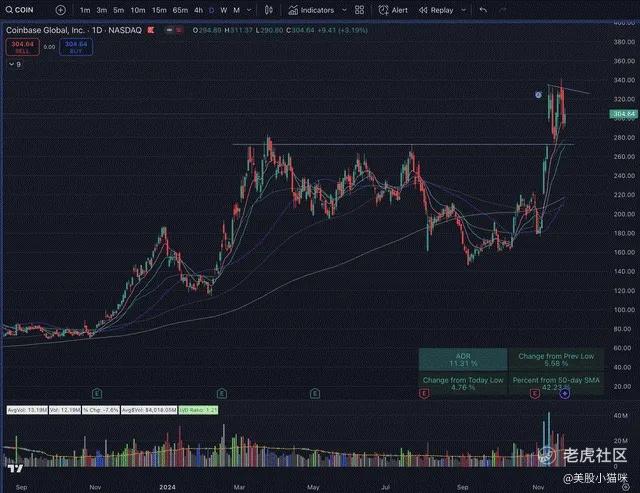Click the blue circular event marker near November
The width and height of the screenshot is (640, 493).
[x=565, y=393]
